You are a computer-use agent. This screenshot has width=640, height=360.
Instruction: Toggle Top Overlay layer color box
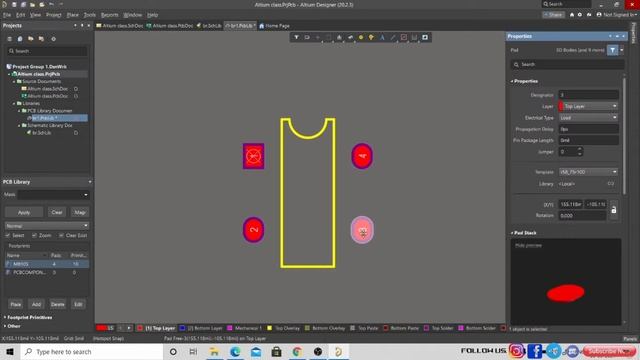[x=269, y=328]
